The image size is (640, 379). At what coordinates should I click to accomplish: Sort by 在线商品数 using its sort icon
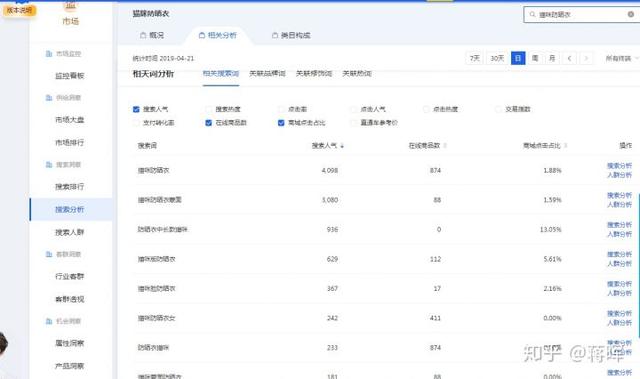point(445,146)
